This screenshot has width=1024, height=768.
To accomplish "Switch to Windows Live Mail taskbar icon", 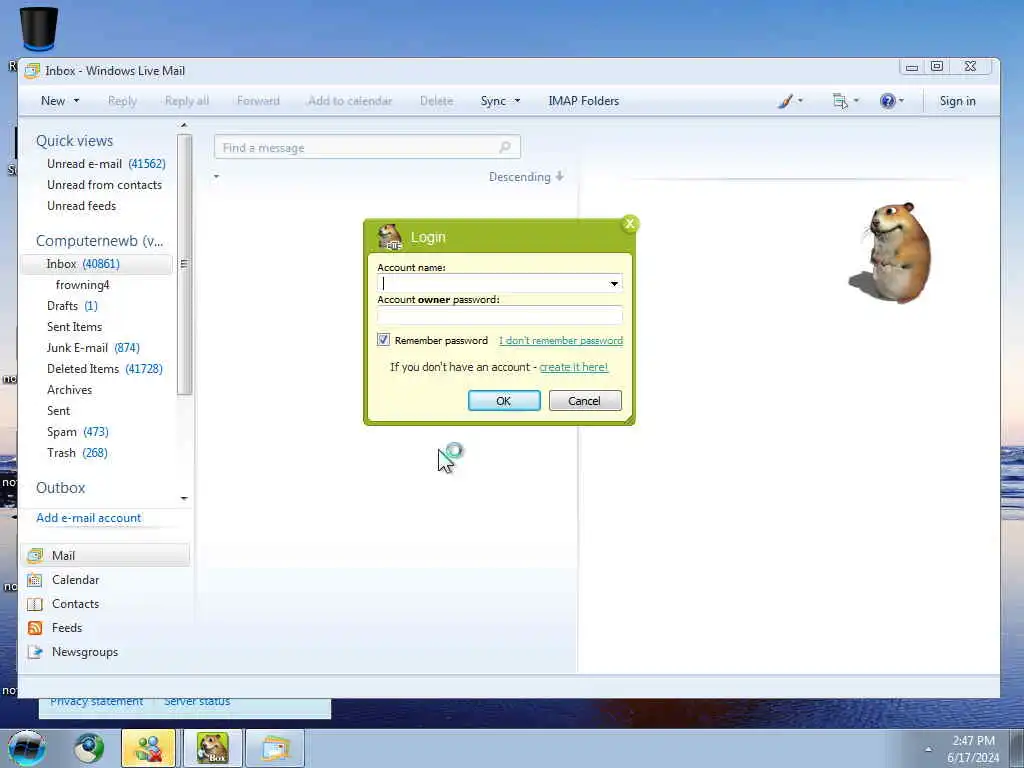I will [276, 748].
